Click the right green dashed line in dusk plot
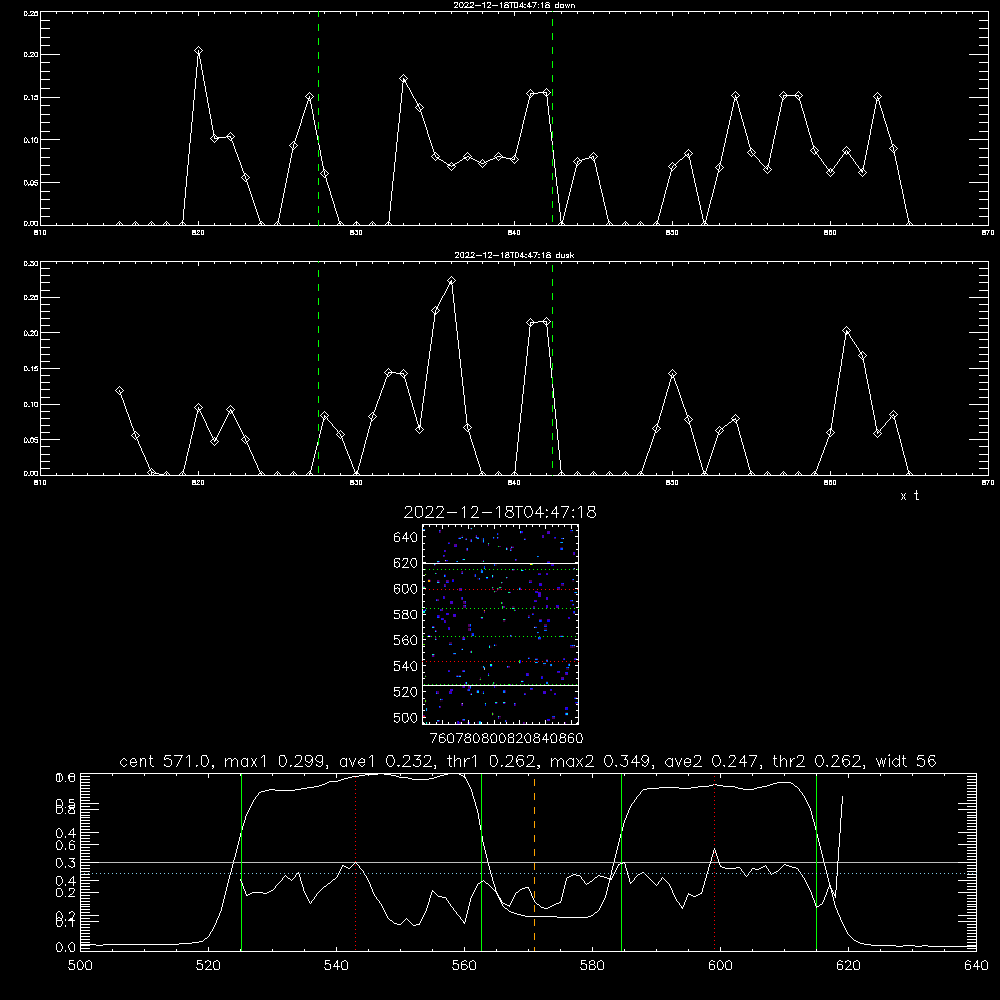 point(552,368)
